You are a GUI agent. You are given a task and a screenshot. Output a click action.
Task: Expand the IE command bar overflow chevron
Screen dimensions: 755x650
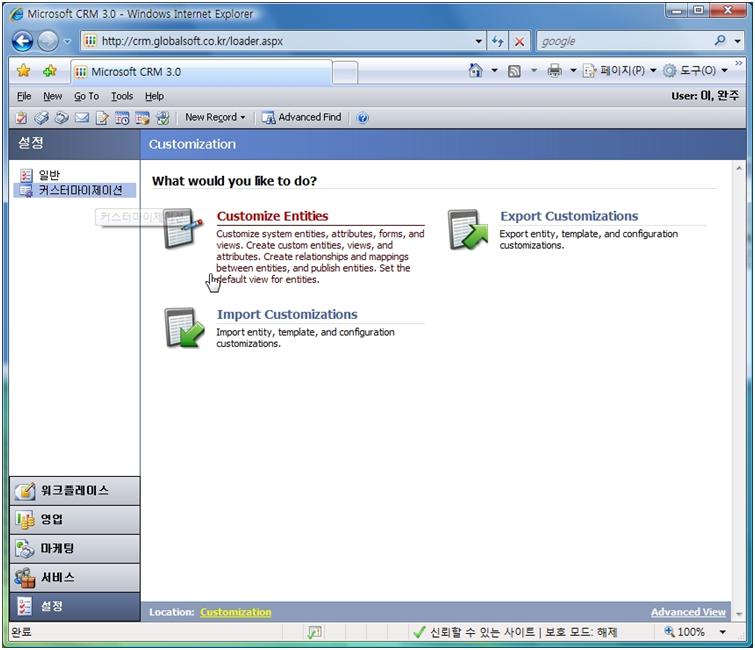[739, 63]
